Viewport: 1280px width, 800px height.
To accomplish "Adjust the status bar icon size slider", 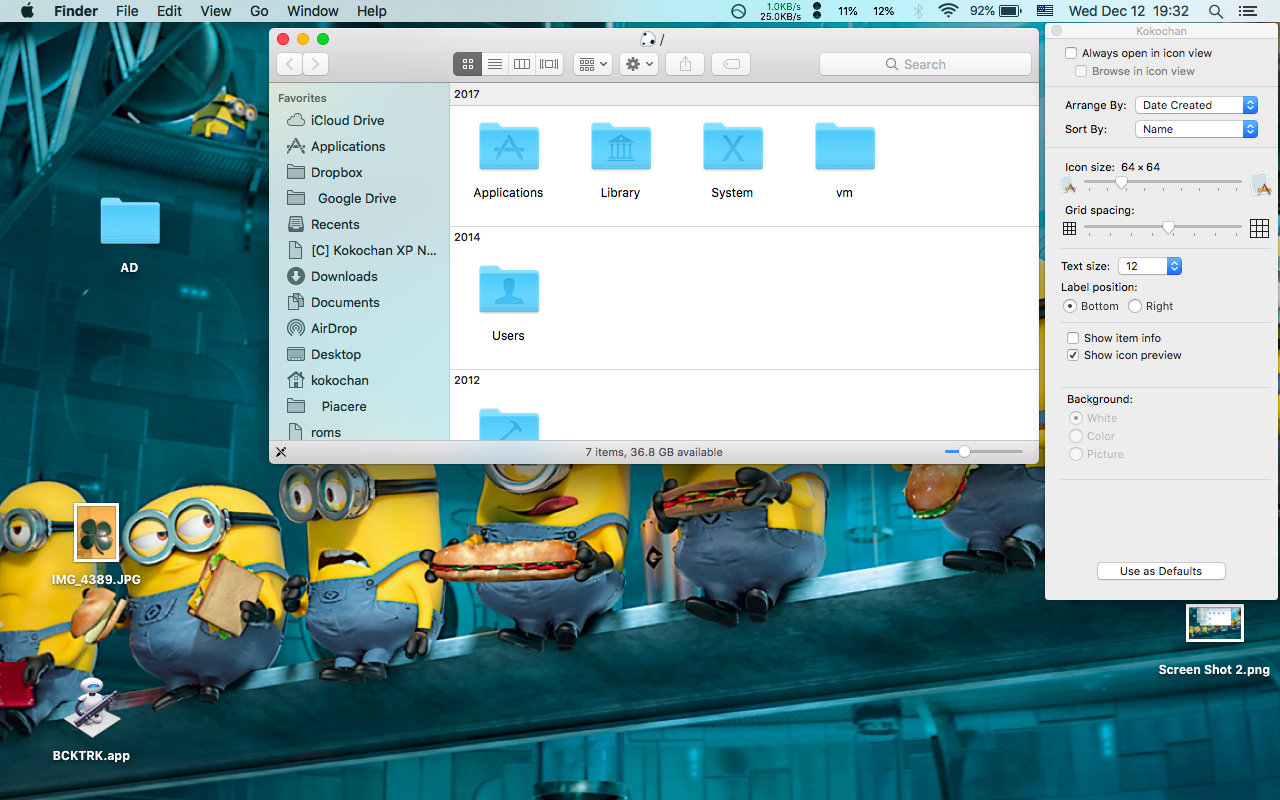I will pos(964,452).
